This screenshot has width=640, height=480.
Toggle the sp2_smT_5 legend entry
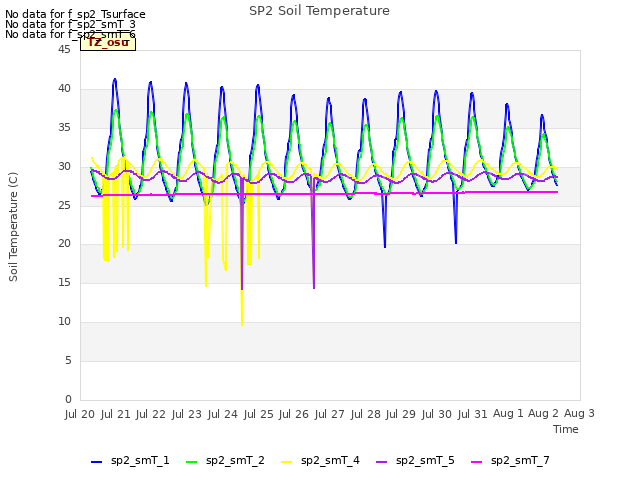tap(415, 461)
